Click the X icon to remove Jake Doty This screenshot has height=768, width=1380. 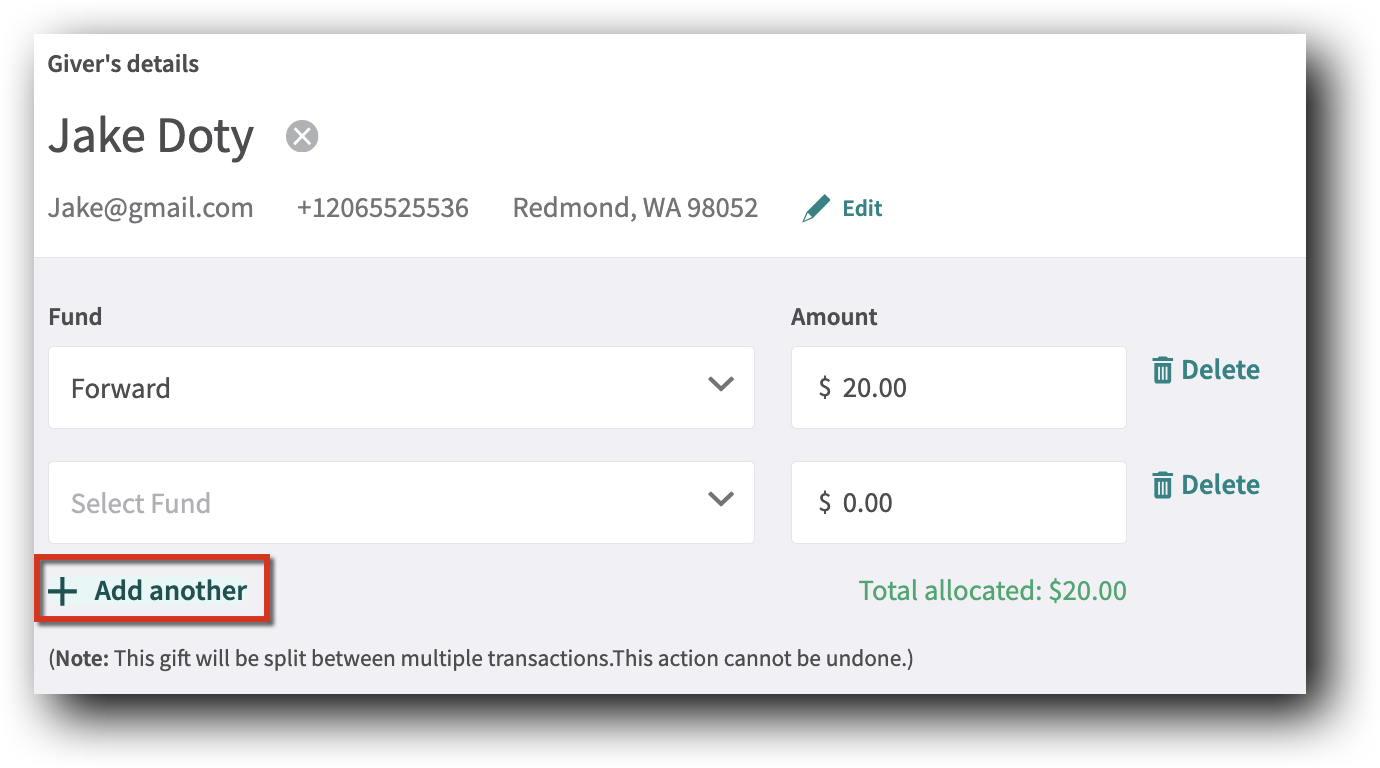tap(302, 136)
